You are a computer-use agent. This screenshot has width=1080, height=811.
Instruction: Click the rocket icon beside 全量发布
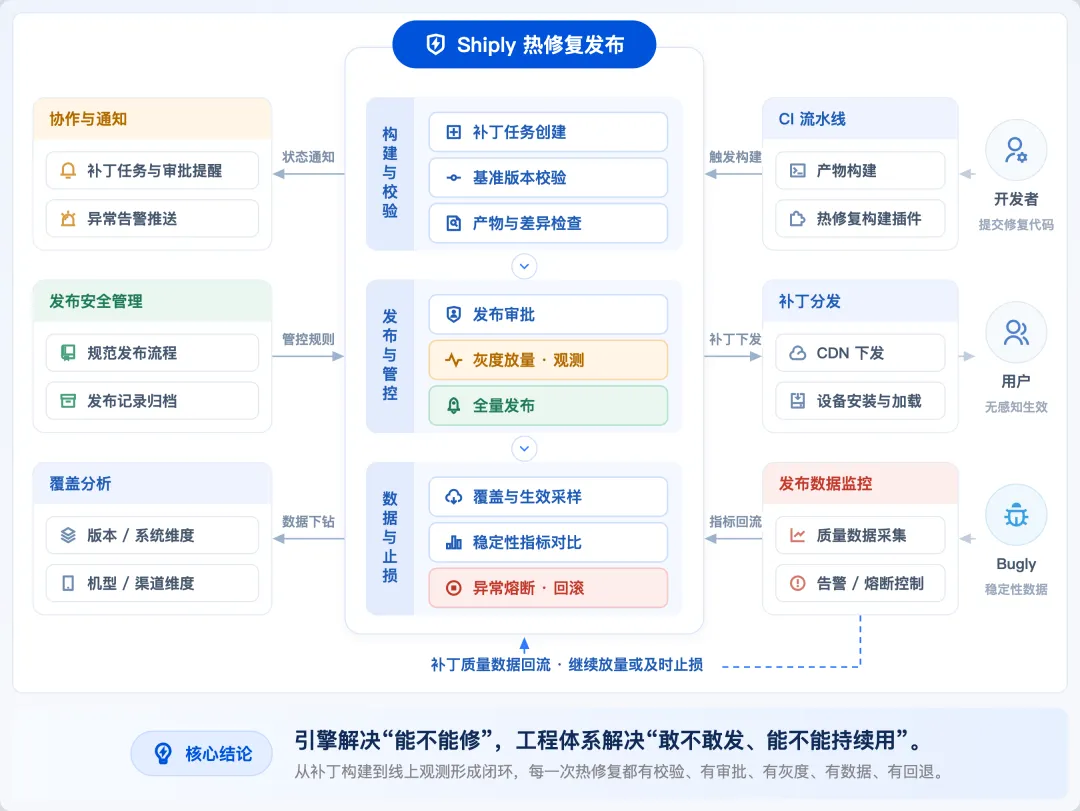click(x=453, y=405)
